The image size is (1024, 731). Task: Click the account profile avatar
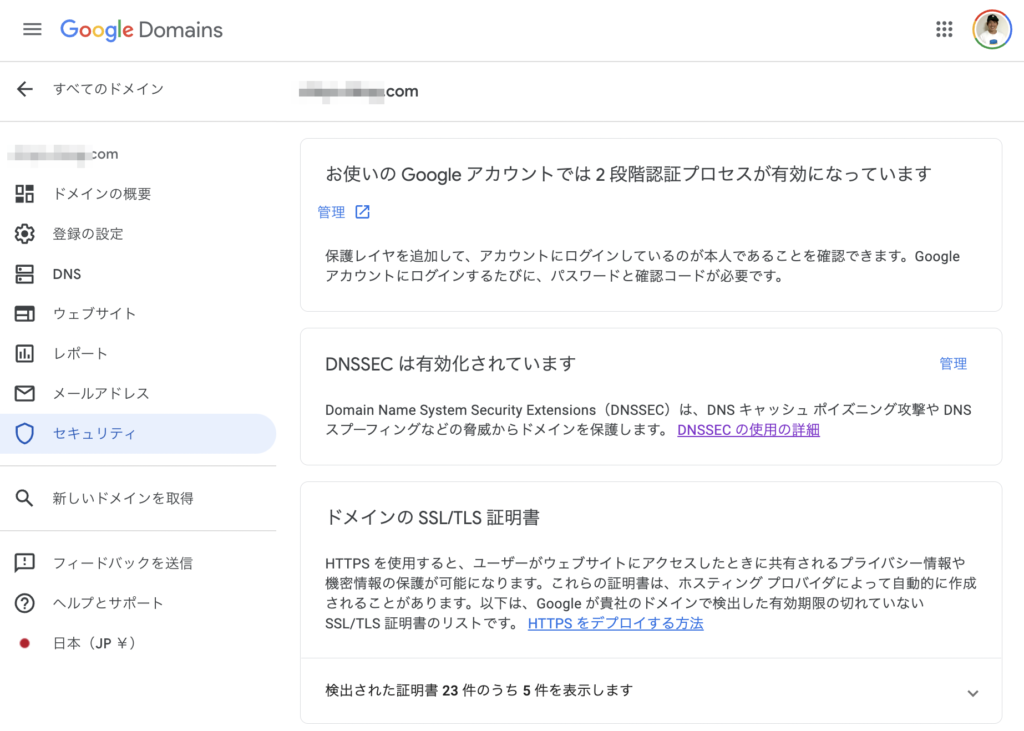991,29
